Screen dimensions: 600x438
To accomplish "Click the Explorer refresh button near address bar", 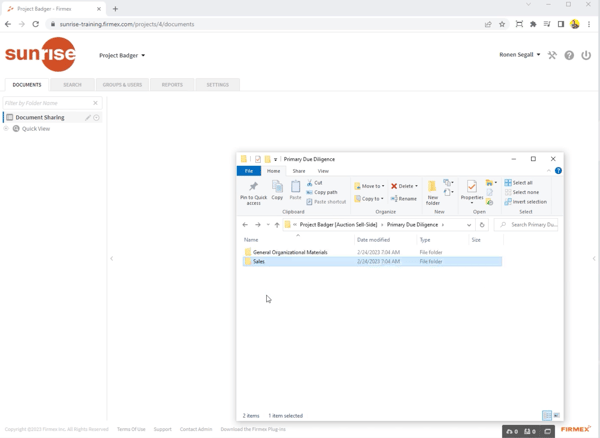I will pyautogui.click(x=482, y=225).
